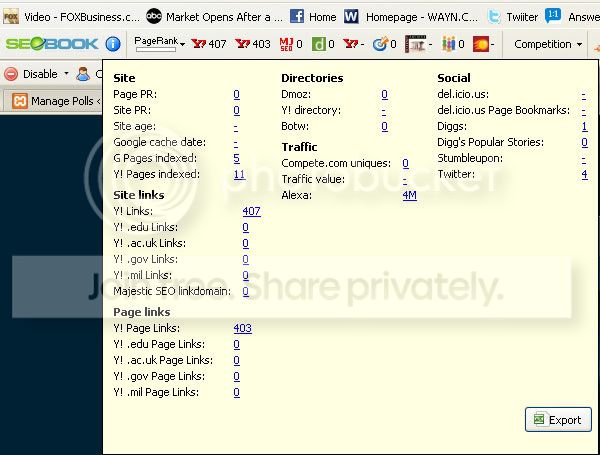Click the Page links section heading

[x=142, y=312]
